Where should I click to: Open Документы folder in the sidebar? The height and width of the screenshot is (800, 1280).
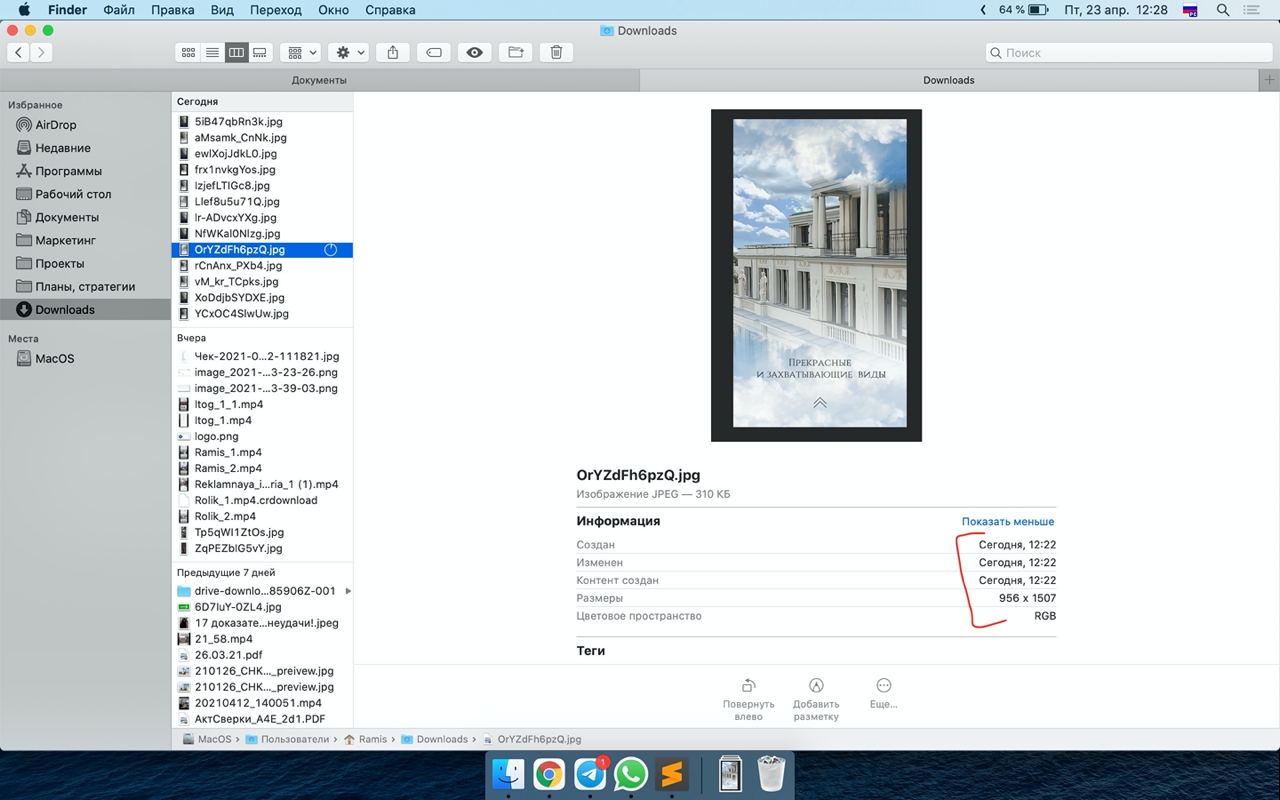[67, 217]
